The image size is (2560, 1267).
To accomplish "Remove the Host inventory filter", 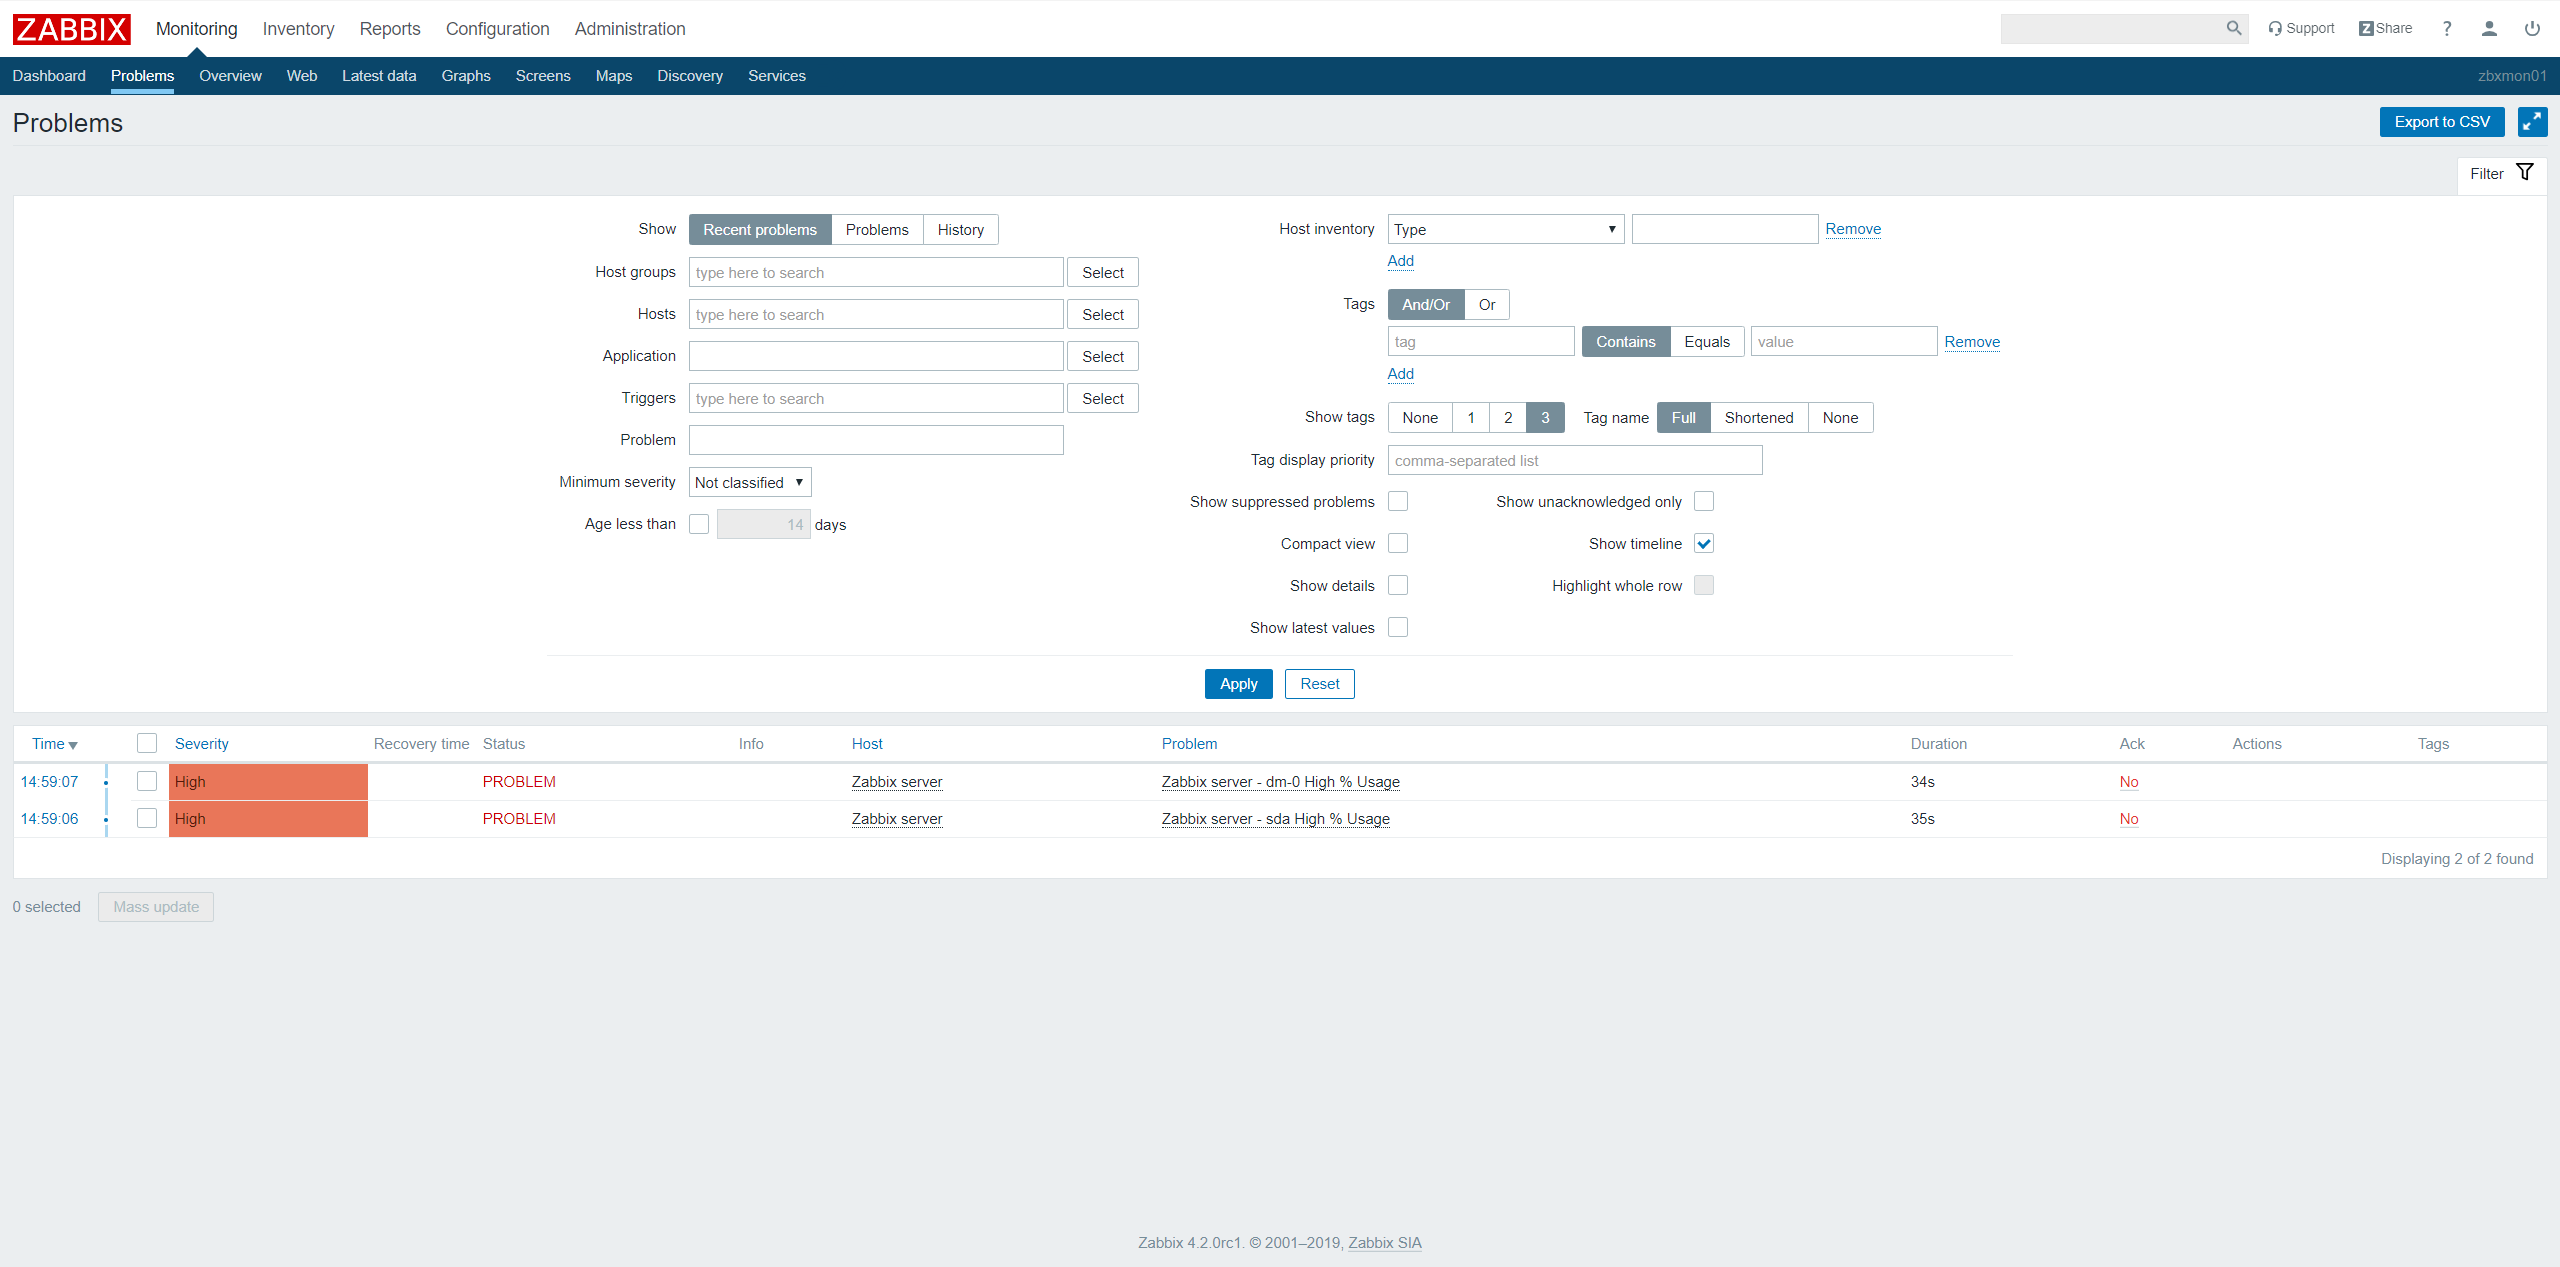I will (1853, 229).
